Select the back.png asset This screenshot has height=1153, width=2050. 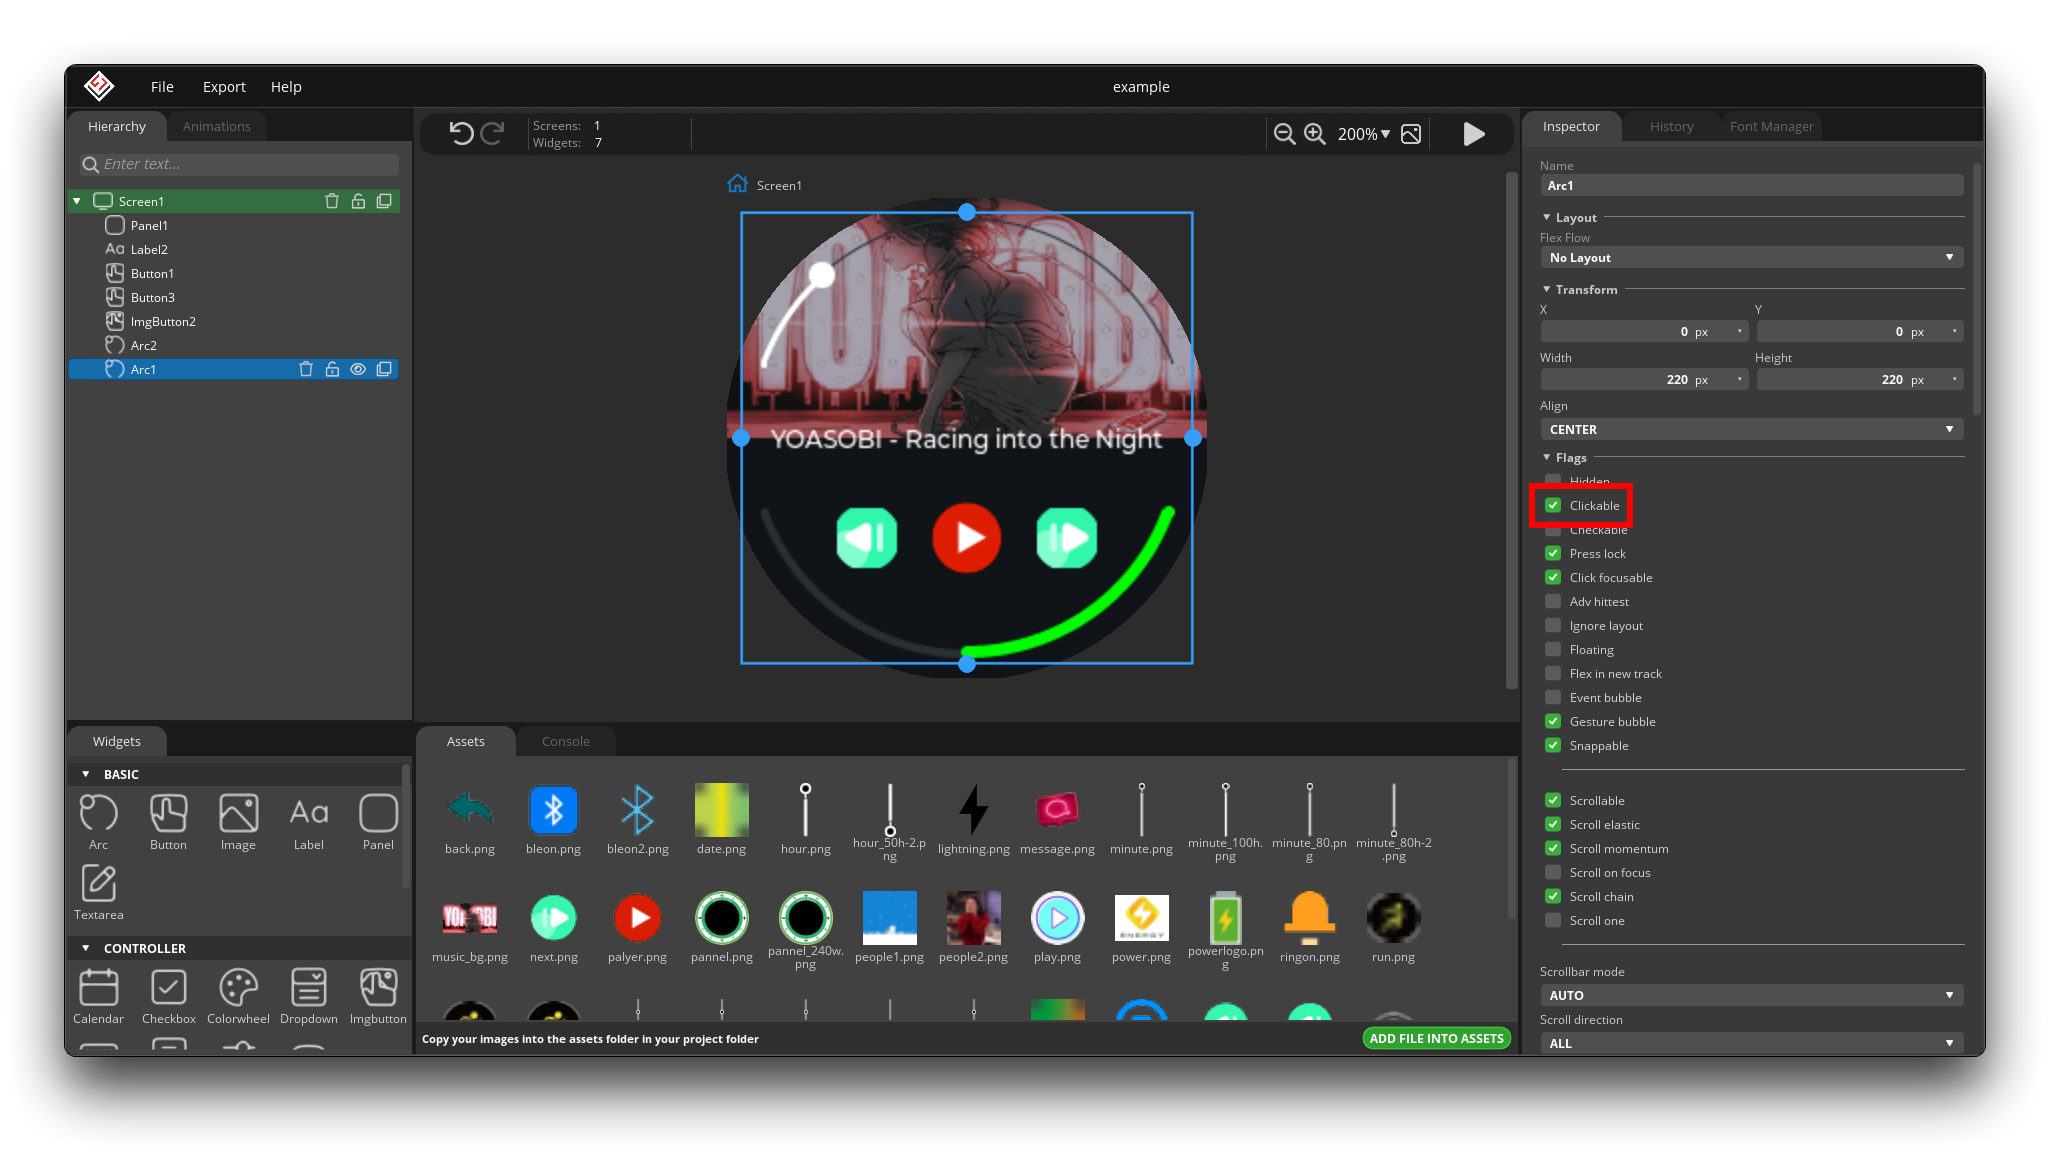[x=469, y=820]
